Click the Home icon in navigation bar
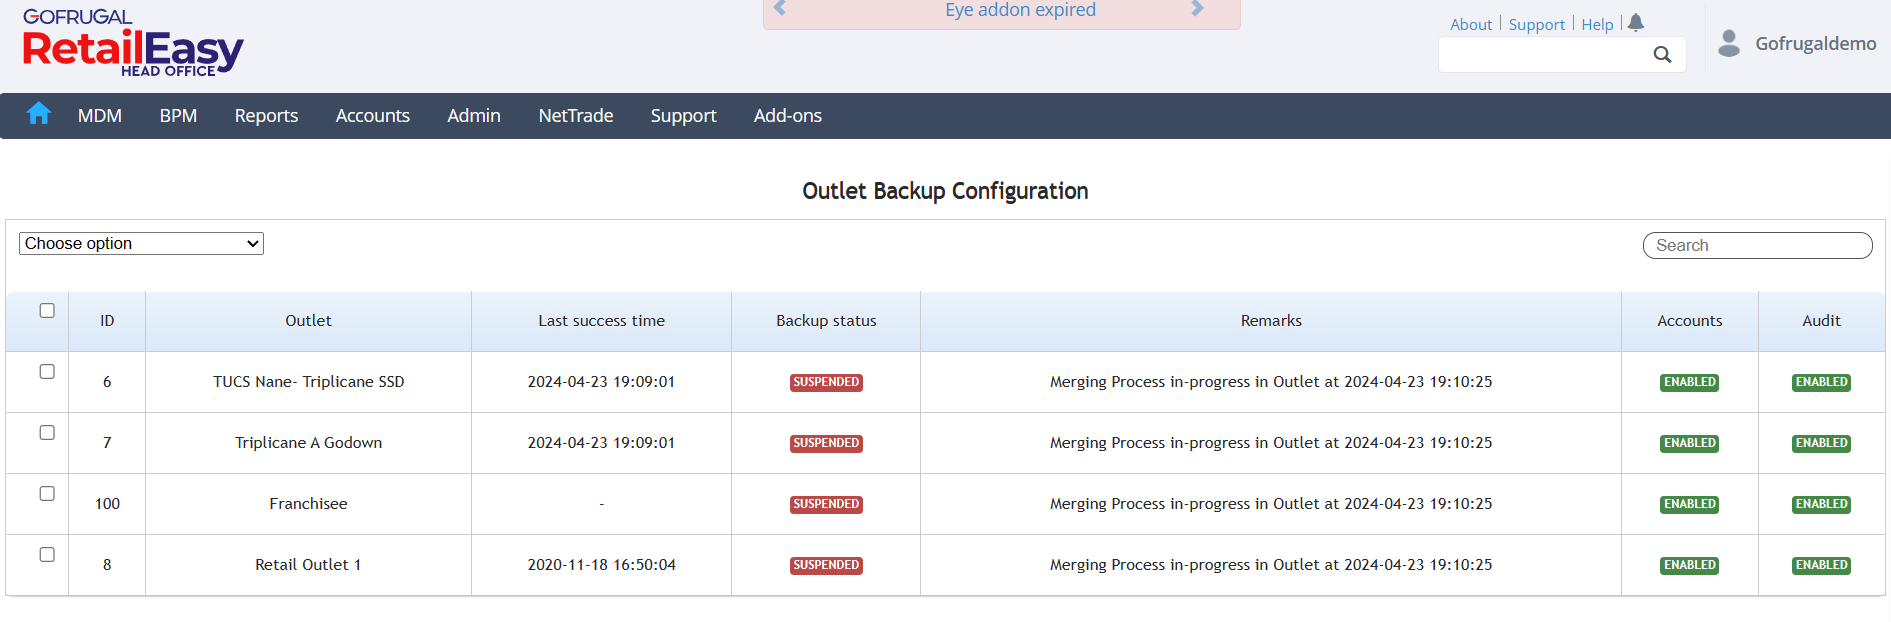Viewport: 1891px width, 622px height. click(39, 114)
